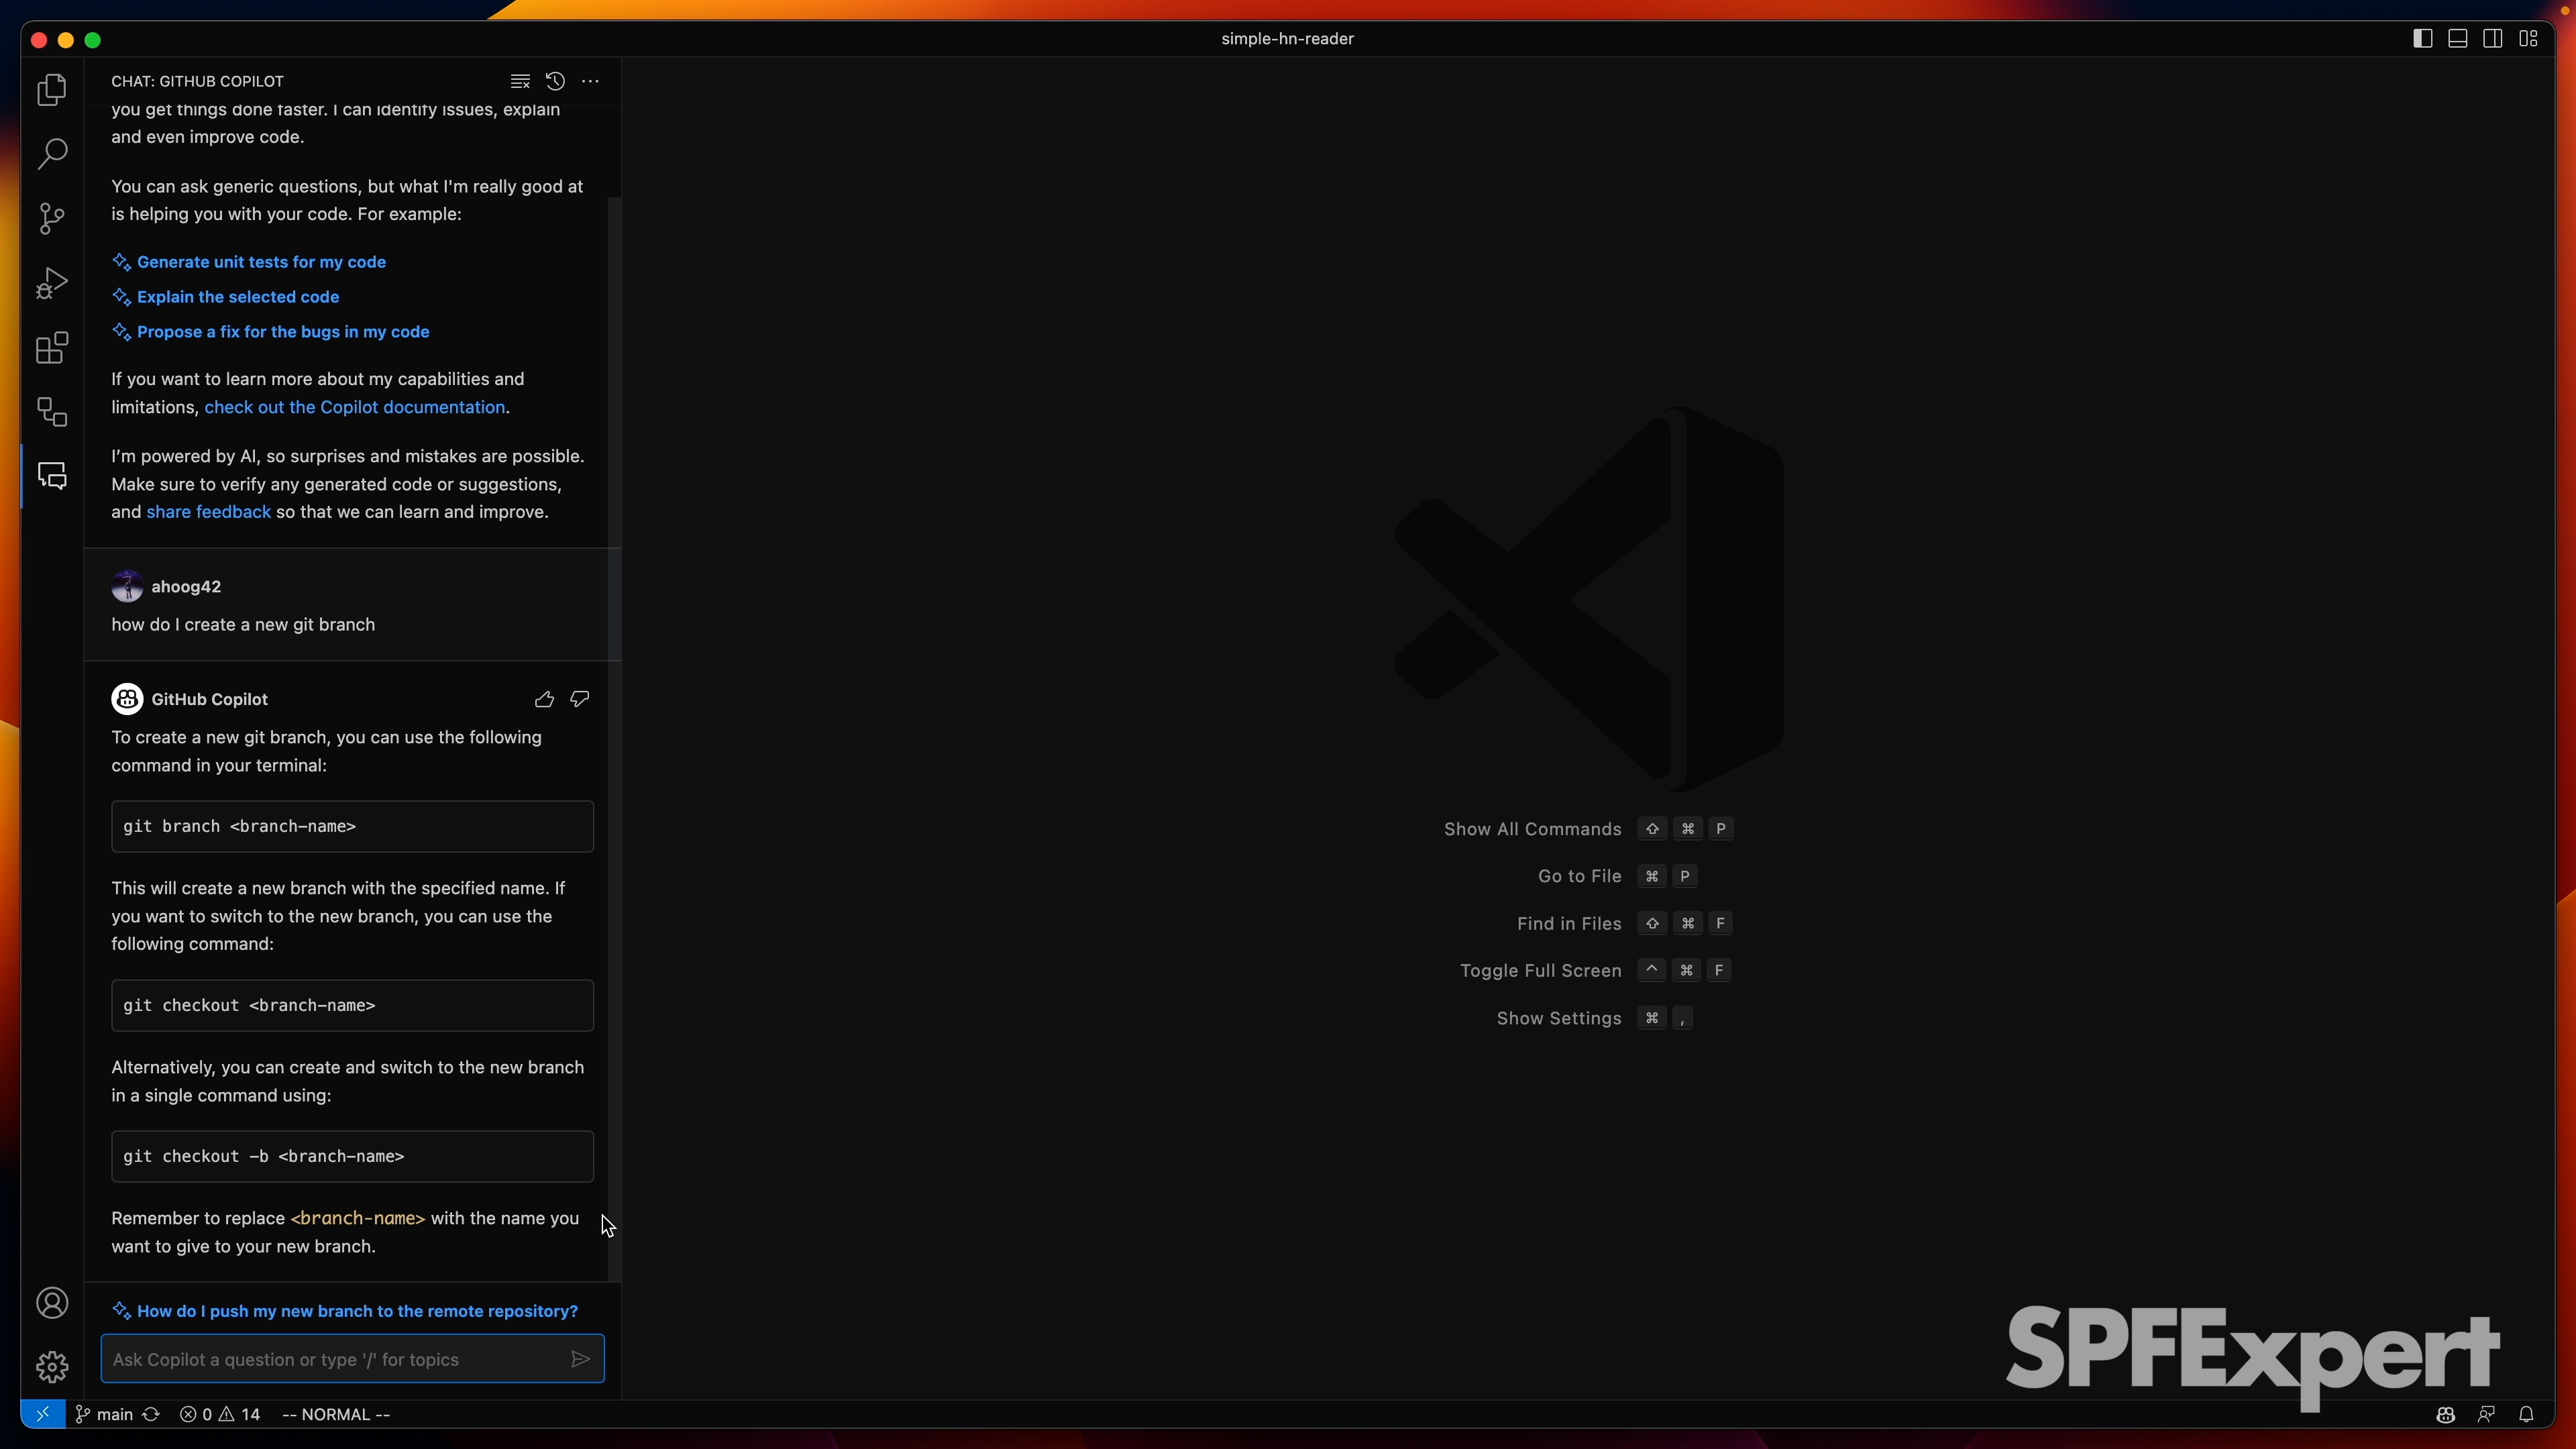This screenshot has height=1449, width=2576.
Task: Select the Settings gear icon
Action: point(51,1362)
